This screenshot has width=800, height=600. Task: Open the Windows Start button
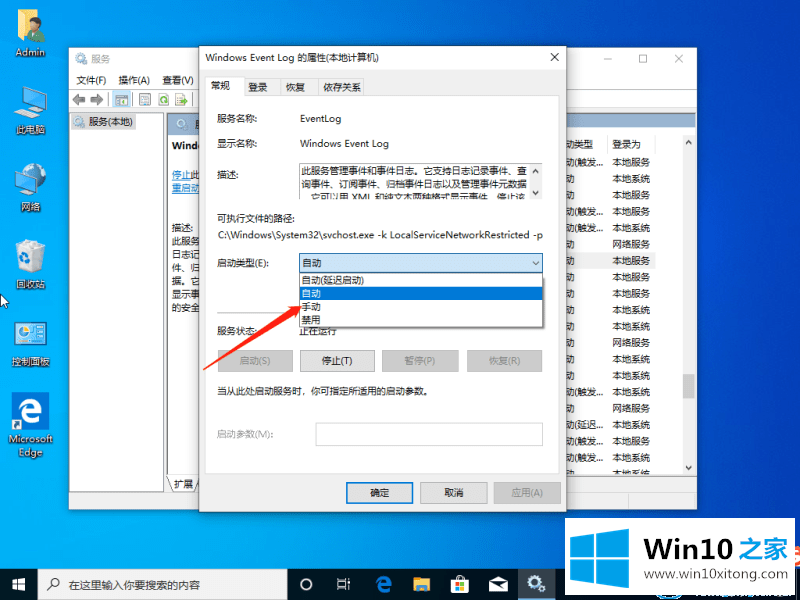tap(18, 584)
